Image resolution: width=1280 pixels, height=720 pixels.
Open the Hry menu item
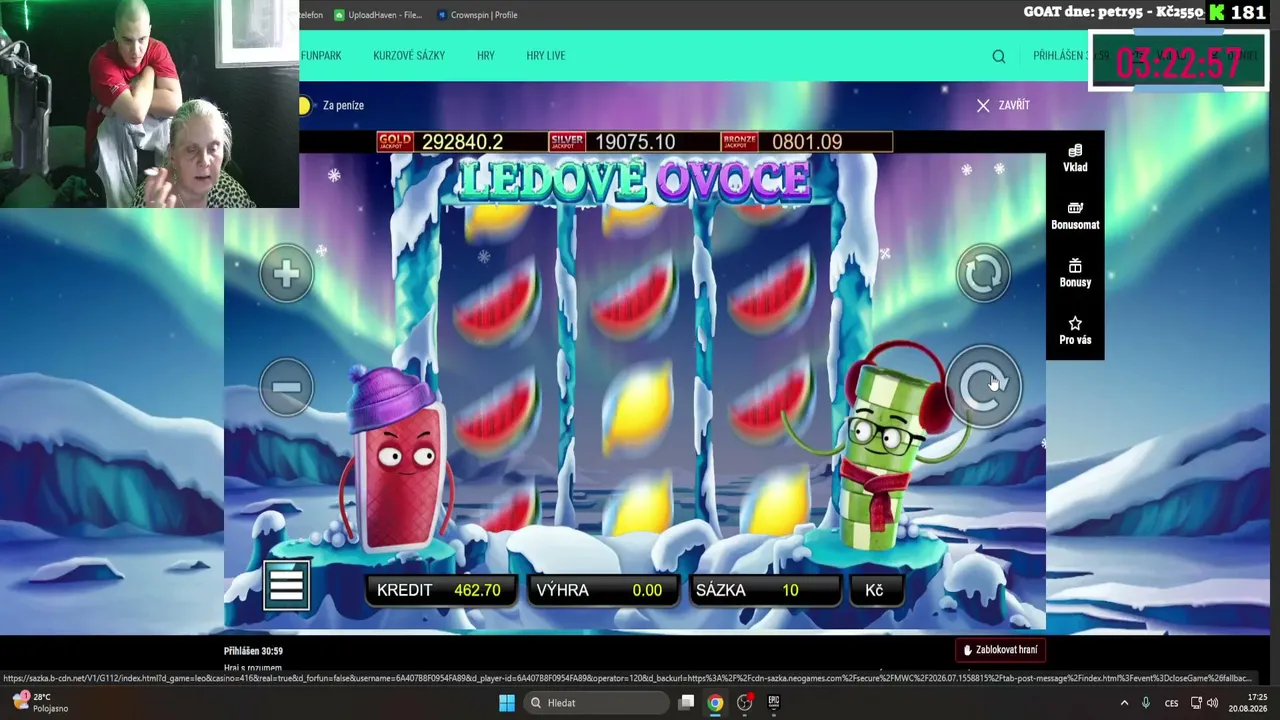tap(486, 55)
